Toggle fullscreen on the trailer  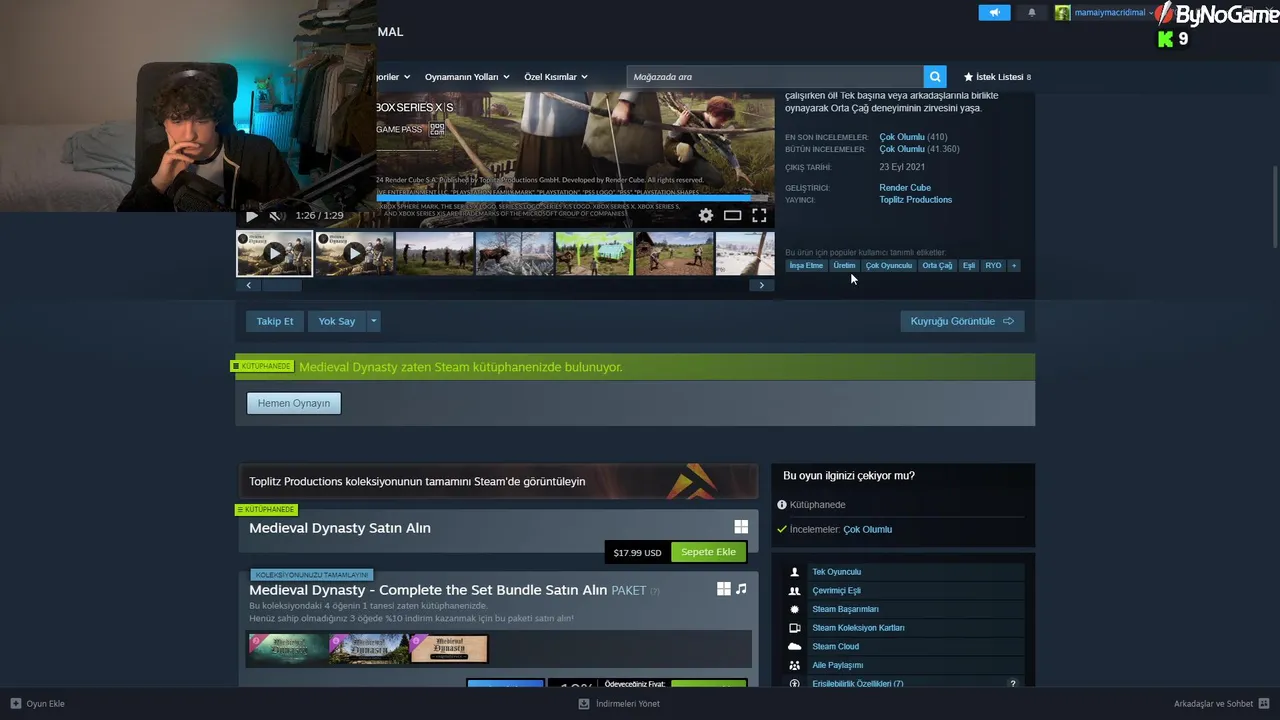(x=760, y=215)
